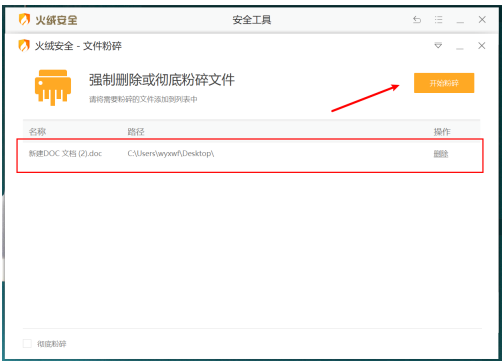Click the 名称 column header
The image size is (504, 363).
pos(37,132)
